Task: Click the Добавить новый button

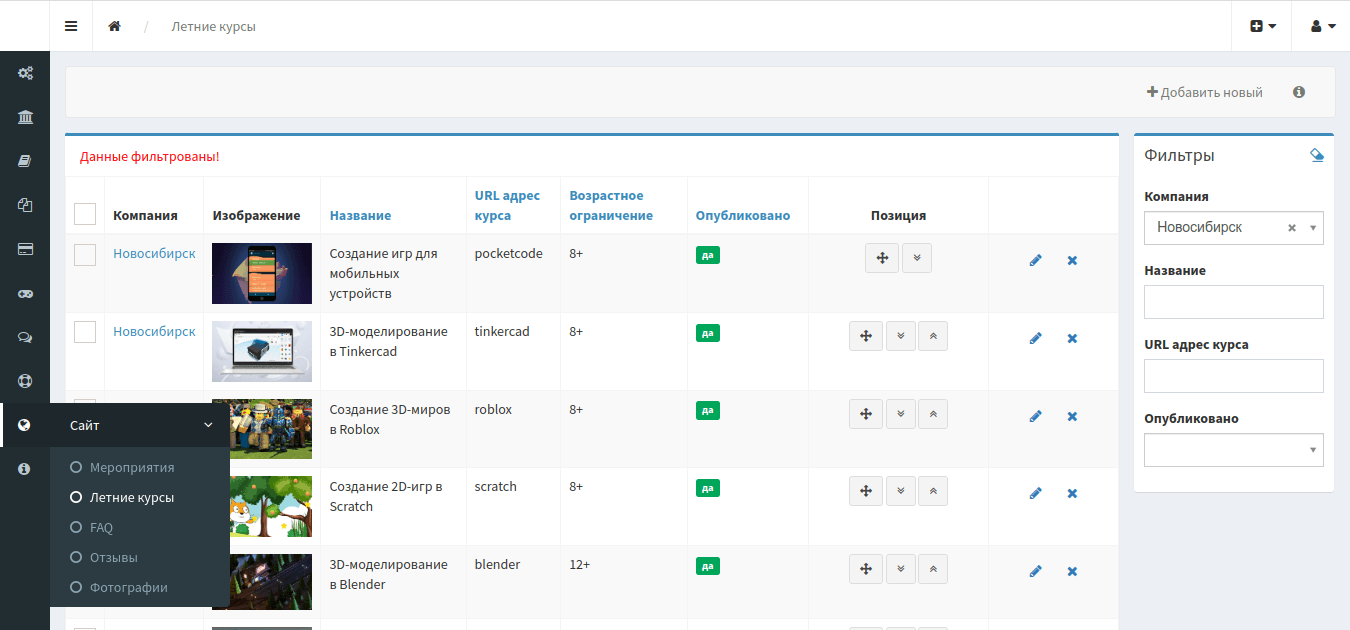Action: pyautogui.click(x=1205, y=92)
